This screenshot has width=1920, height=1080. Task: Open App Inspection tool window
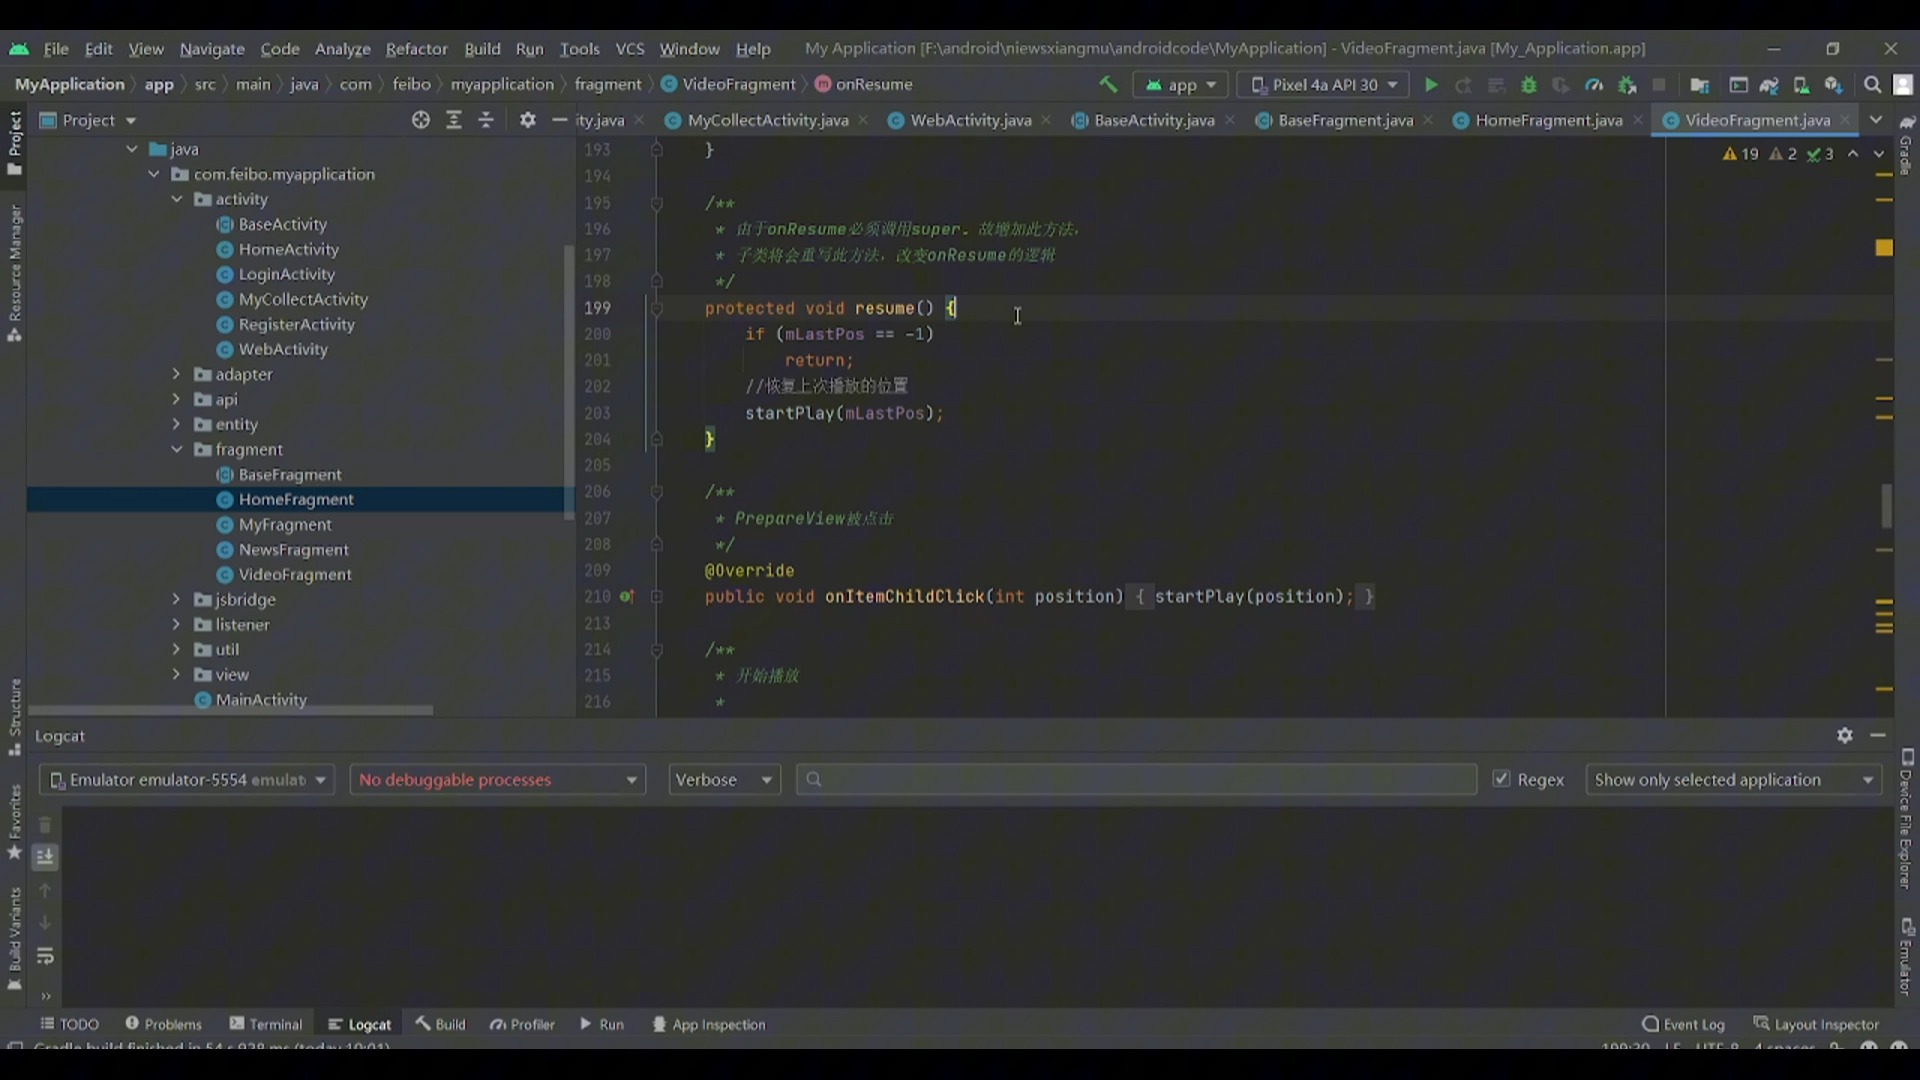pyautogui.click(x=709, y=1024)
